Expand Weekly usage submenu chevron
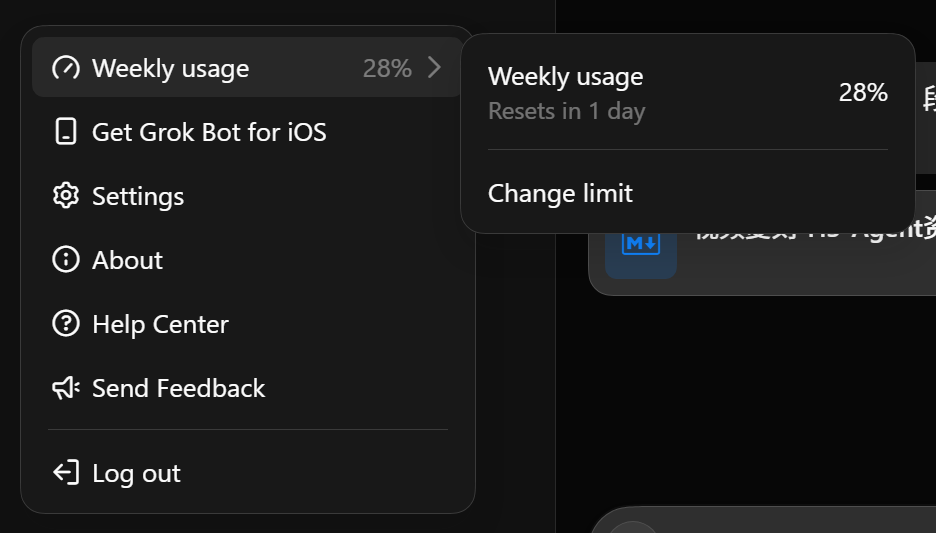Viewport: 936px width, 533px height. pos(435,67)
